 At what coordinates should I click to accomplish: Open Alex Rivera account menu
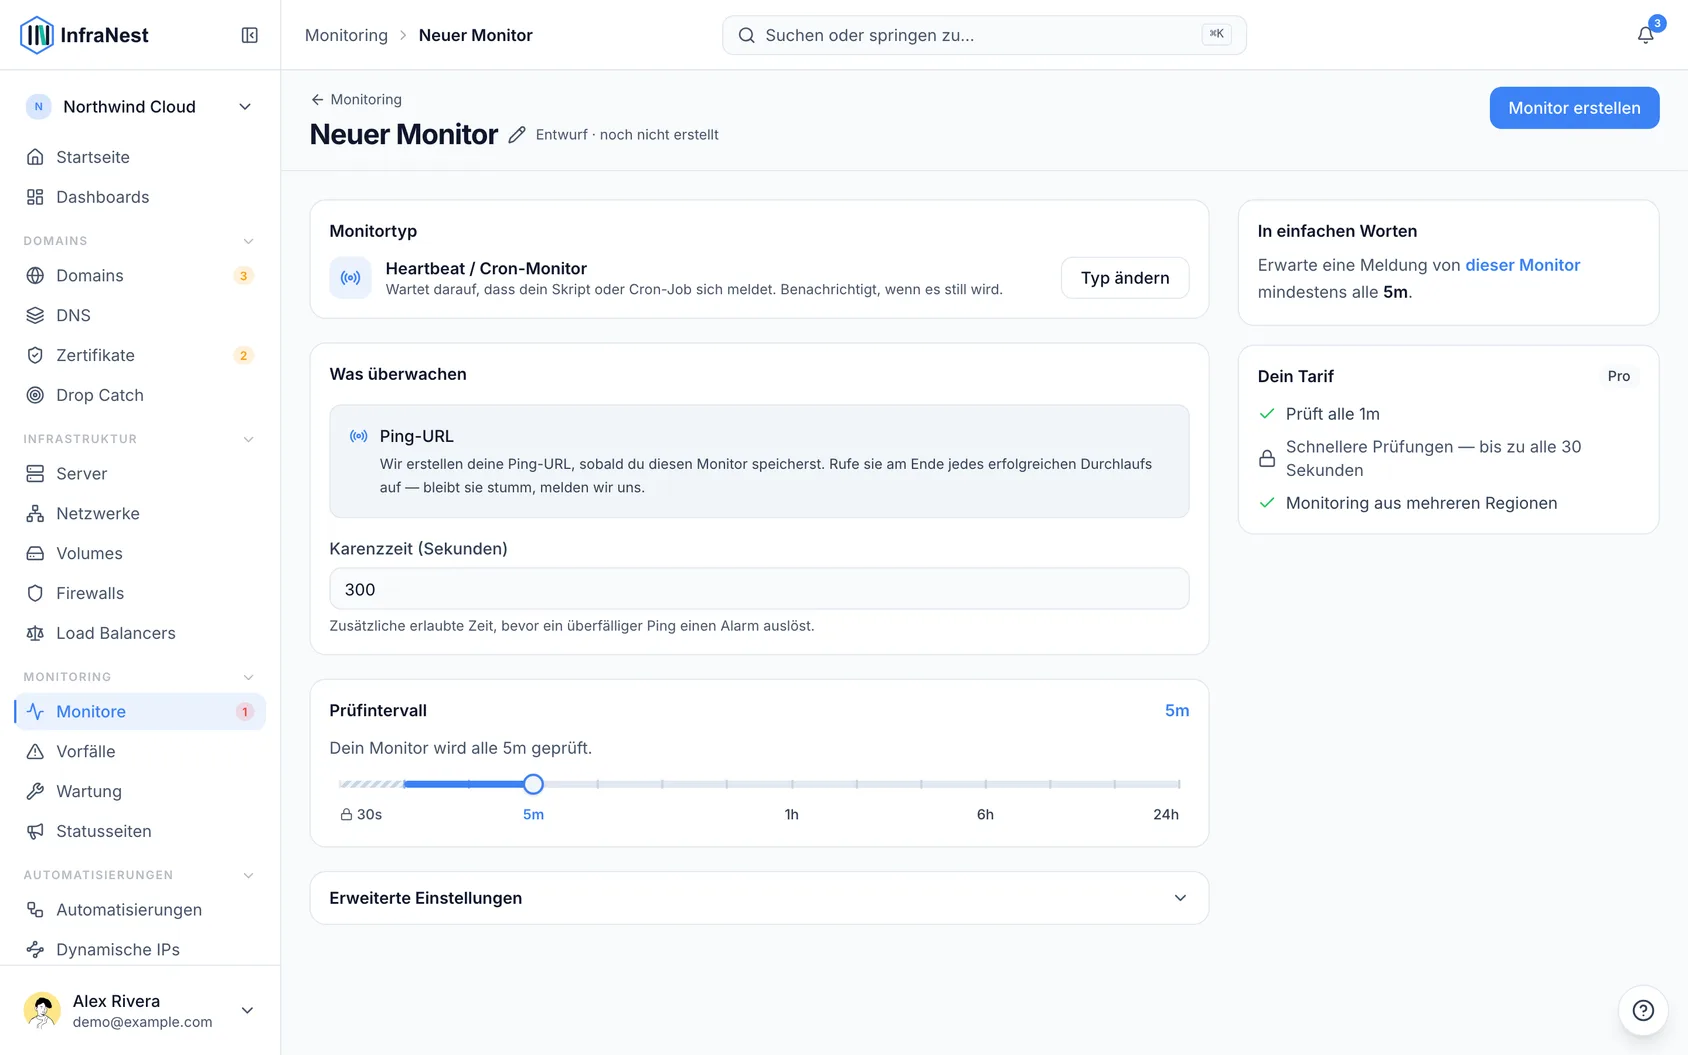(140, 1010)
